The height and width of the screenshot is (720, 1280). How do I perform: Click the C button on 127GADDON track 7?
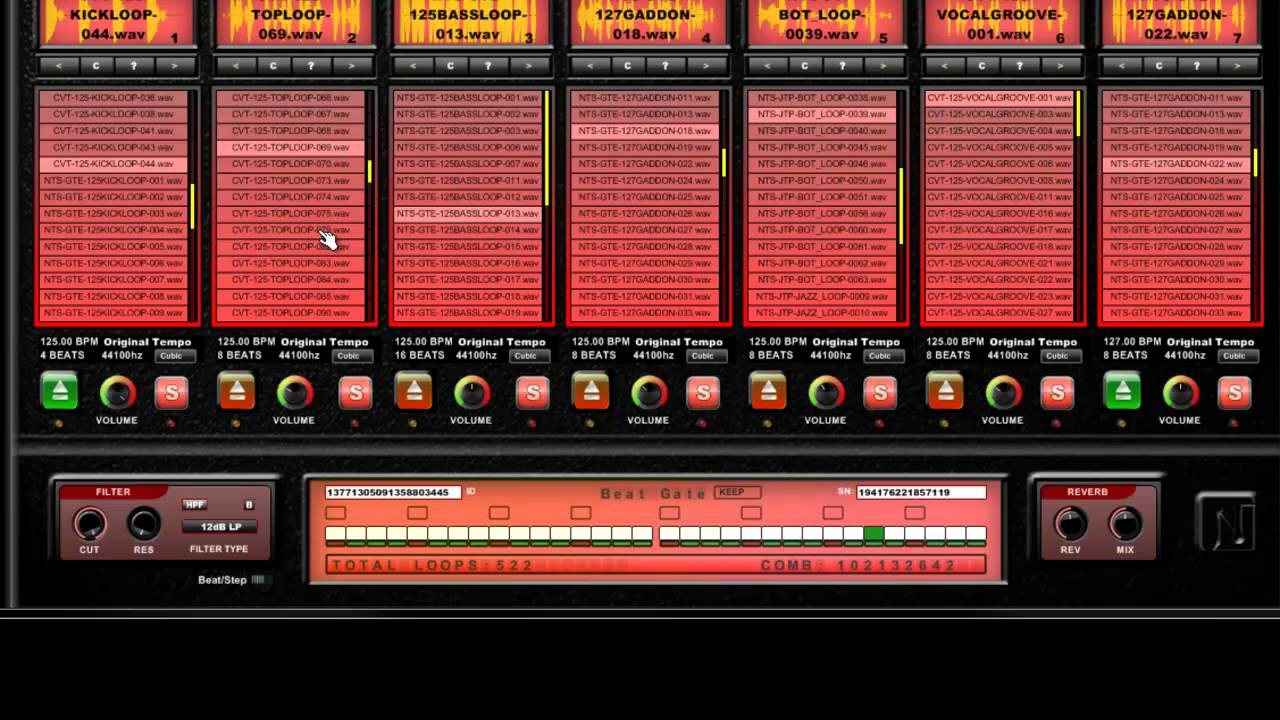pos(1158,66)
